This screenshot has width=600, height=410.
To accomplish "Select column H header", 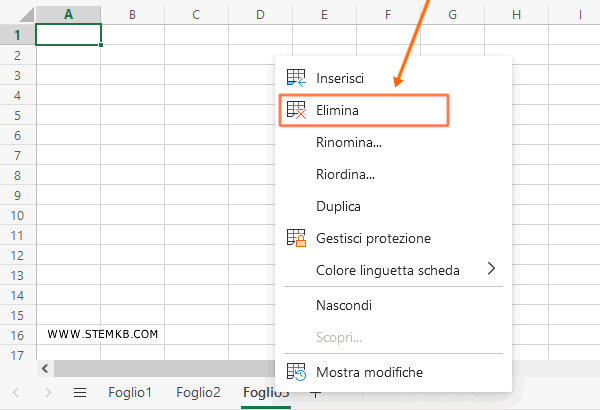I will 516,15.
